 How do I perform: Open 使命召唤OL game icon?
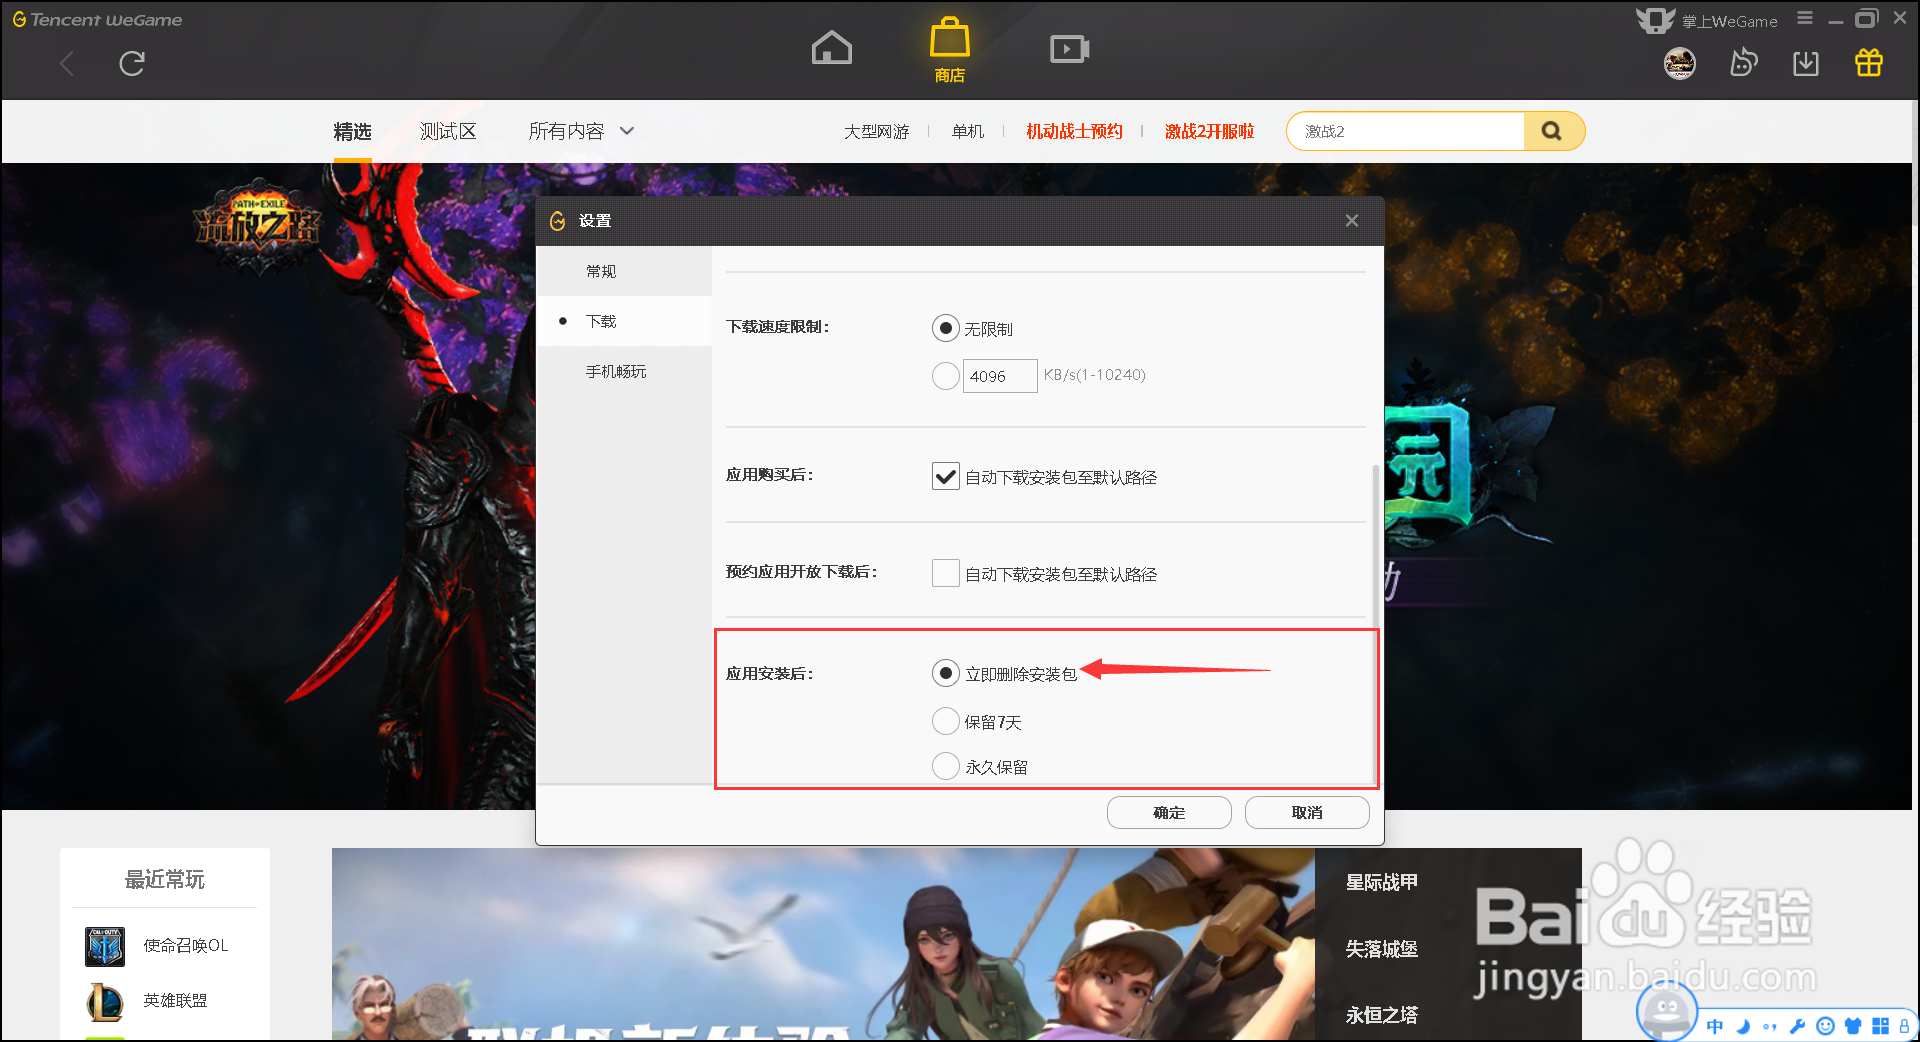105,946
